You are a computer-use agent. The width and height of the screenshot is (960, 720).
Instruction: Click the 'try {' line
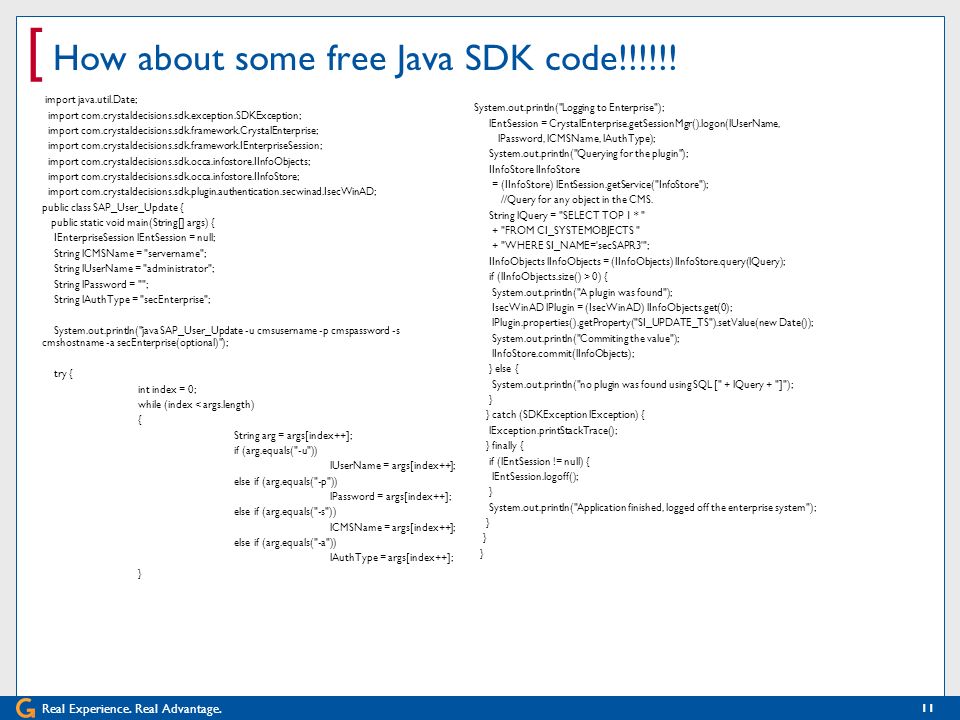(63, 373)
